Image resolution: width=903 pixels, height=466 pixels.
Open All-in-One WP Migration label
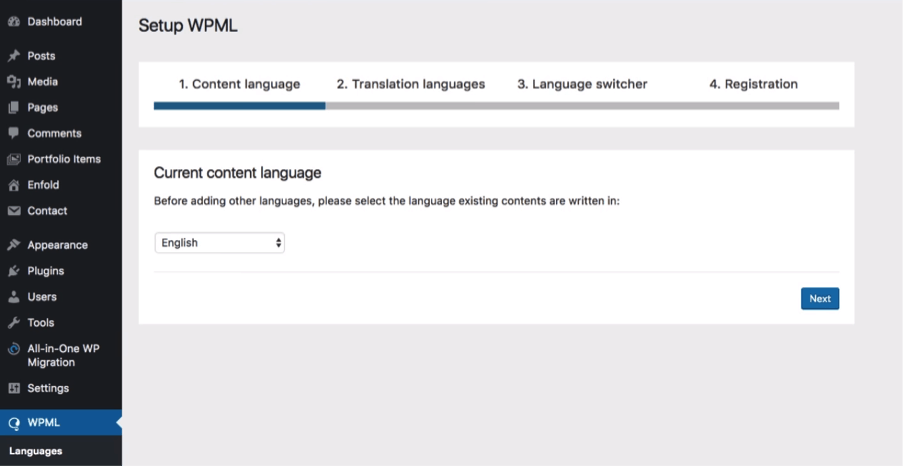63,355
